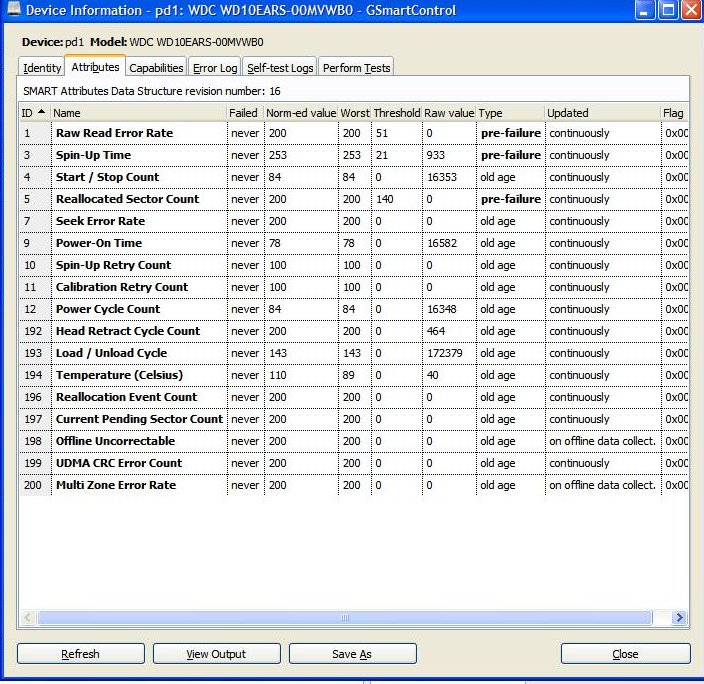704x684 pixels.
Task: Select the Spin-Up Time row
Action: (354, 155)
